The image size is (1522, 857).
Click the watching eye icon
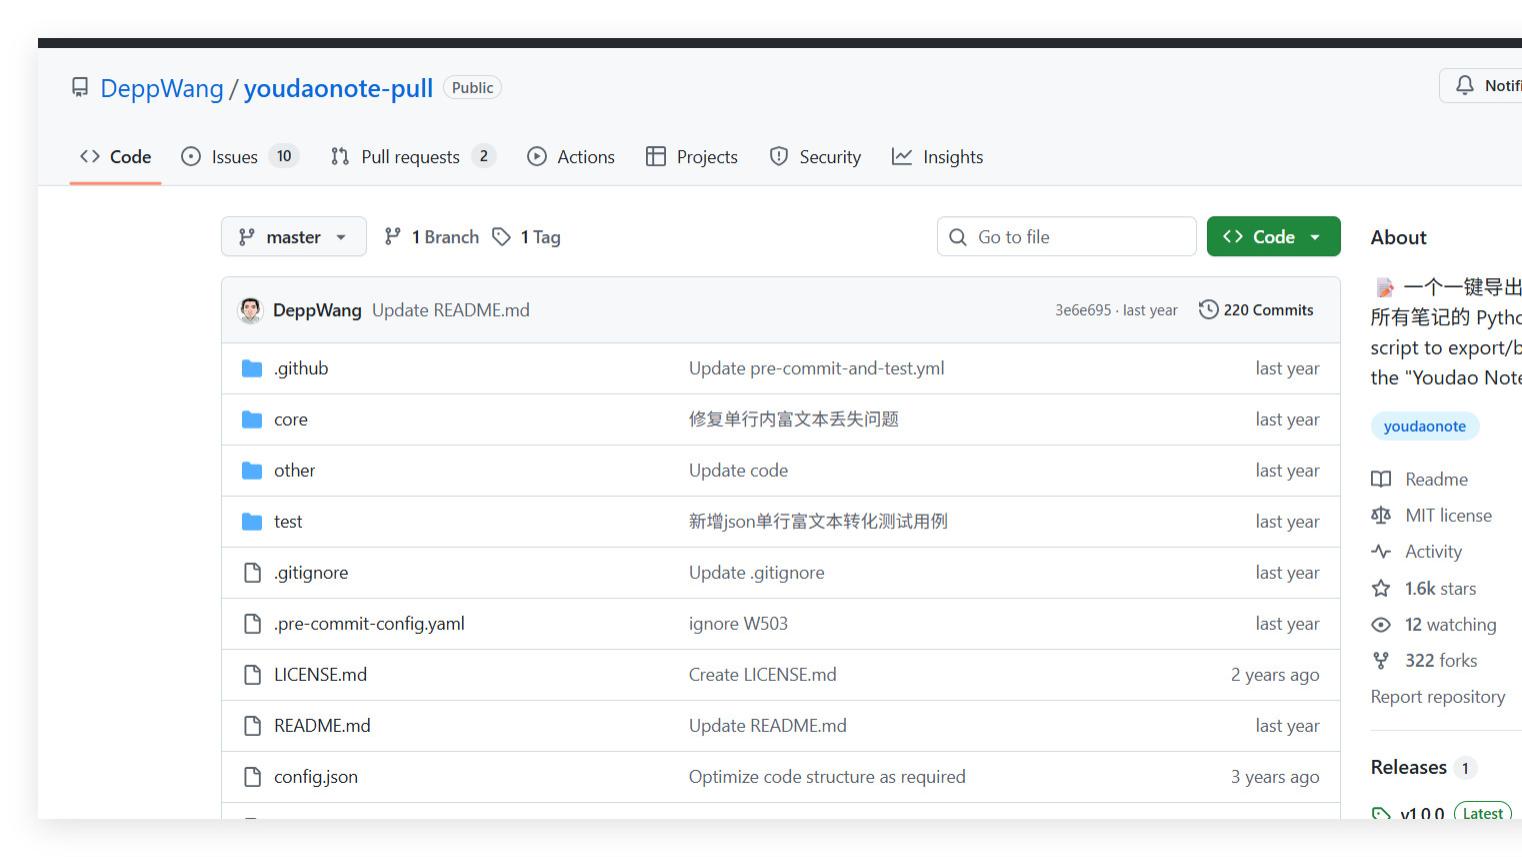coord(1381,624)
